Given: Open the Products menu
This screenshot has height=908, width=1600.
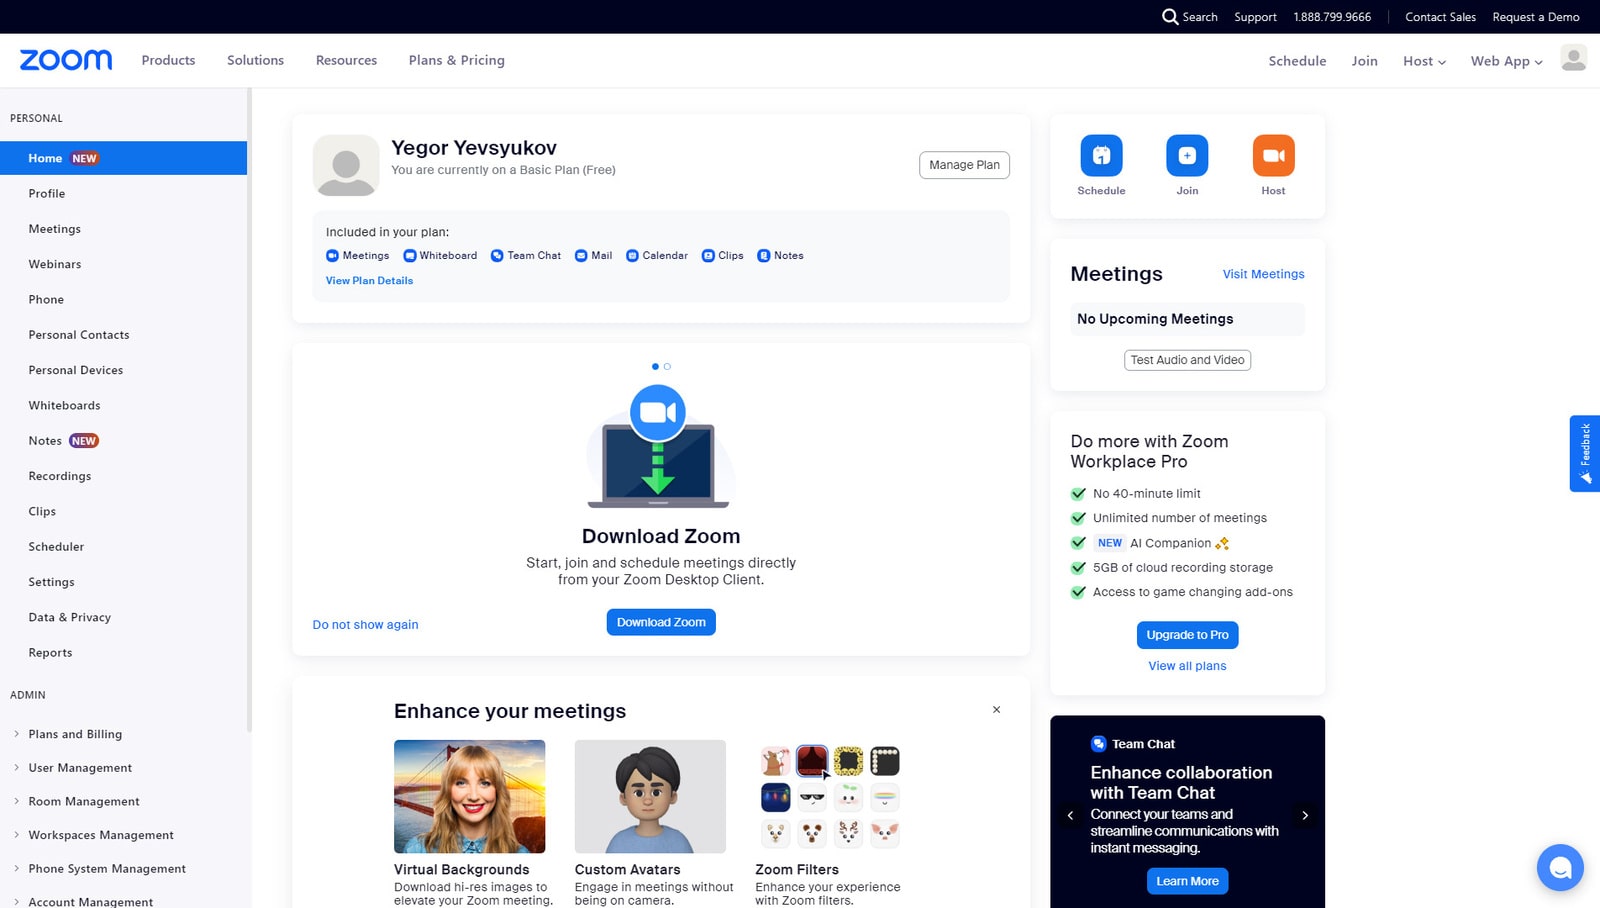Looking at the screenshot, I should click(168, 60).
